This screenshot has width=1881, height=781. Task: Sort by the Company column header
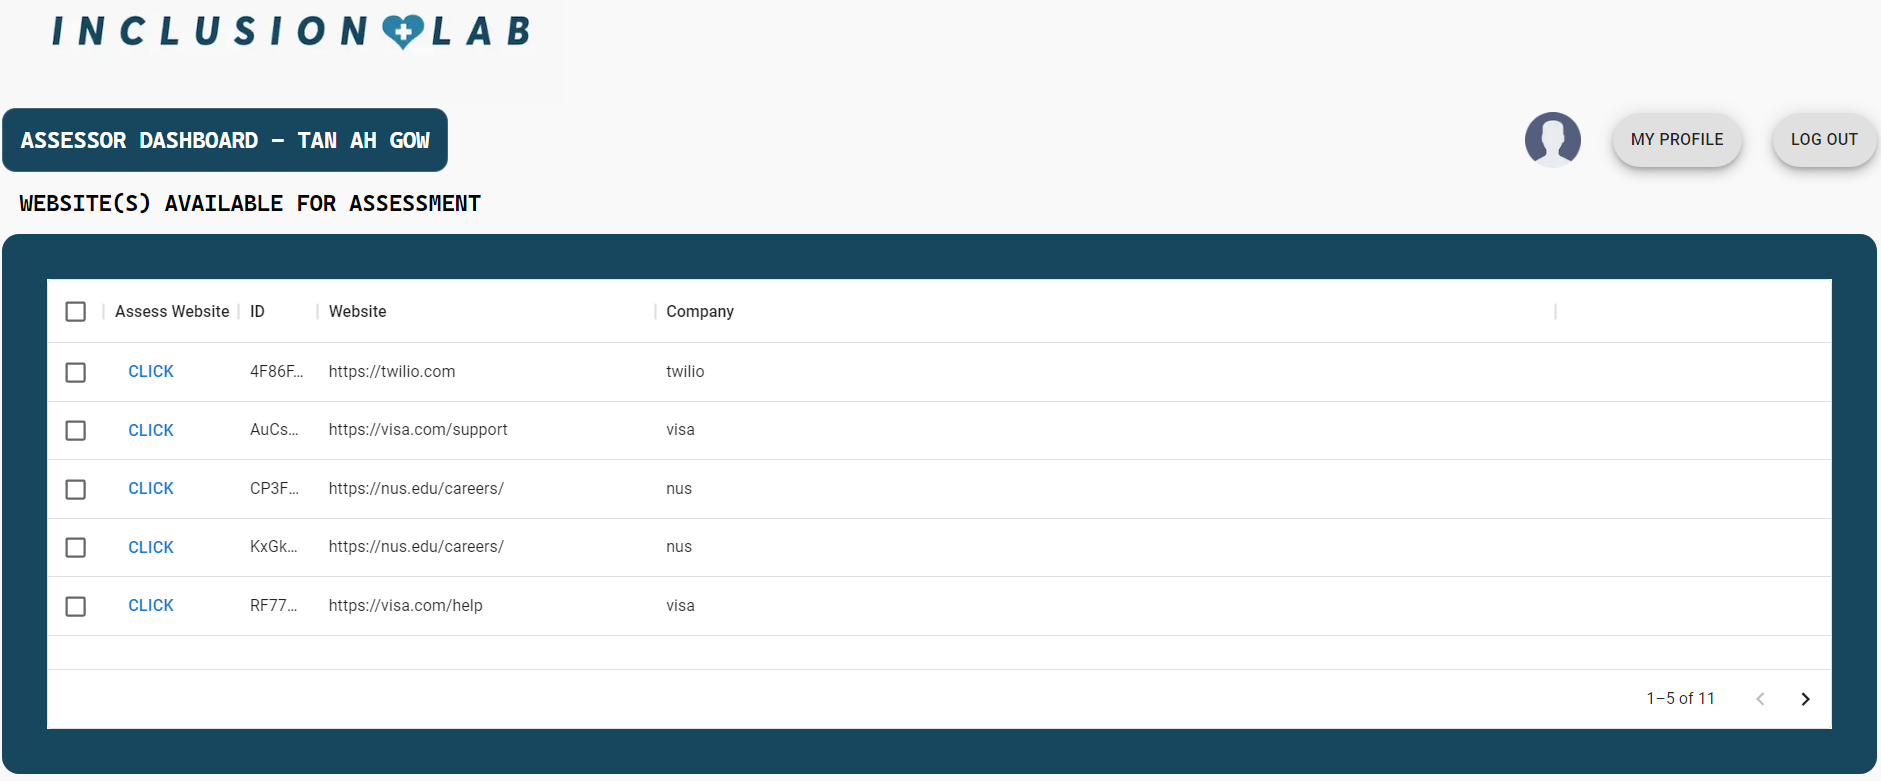click(x=700, y=311)
